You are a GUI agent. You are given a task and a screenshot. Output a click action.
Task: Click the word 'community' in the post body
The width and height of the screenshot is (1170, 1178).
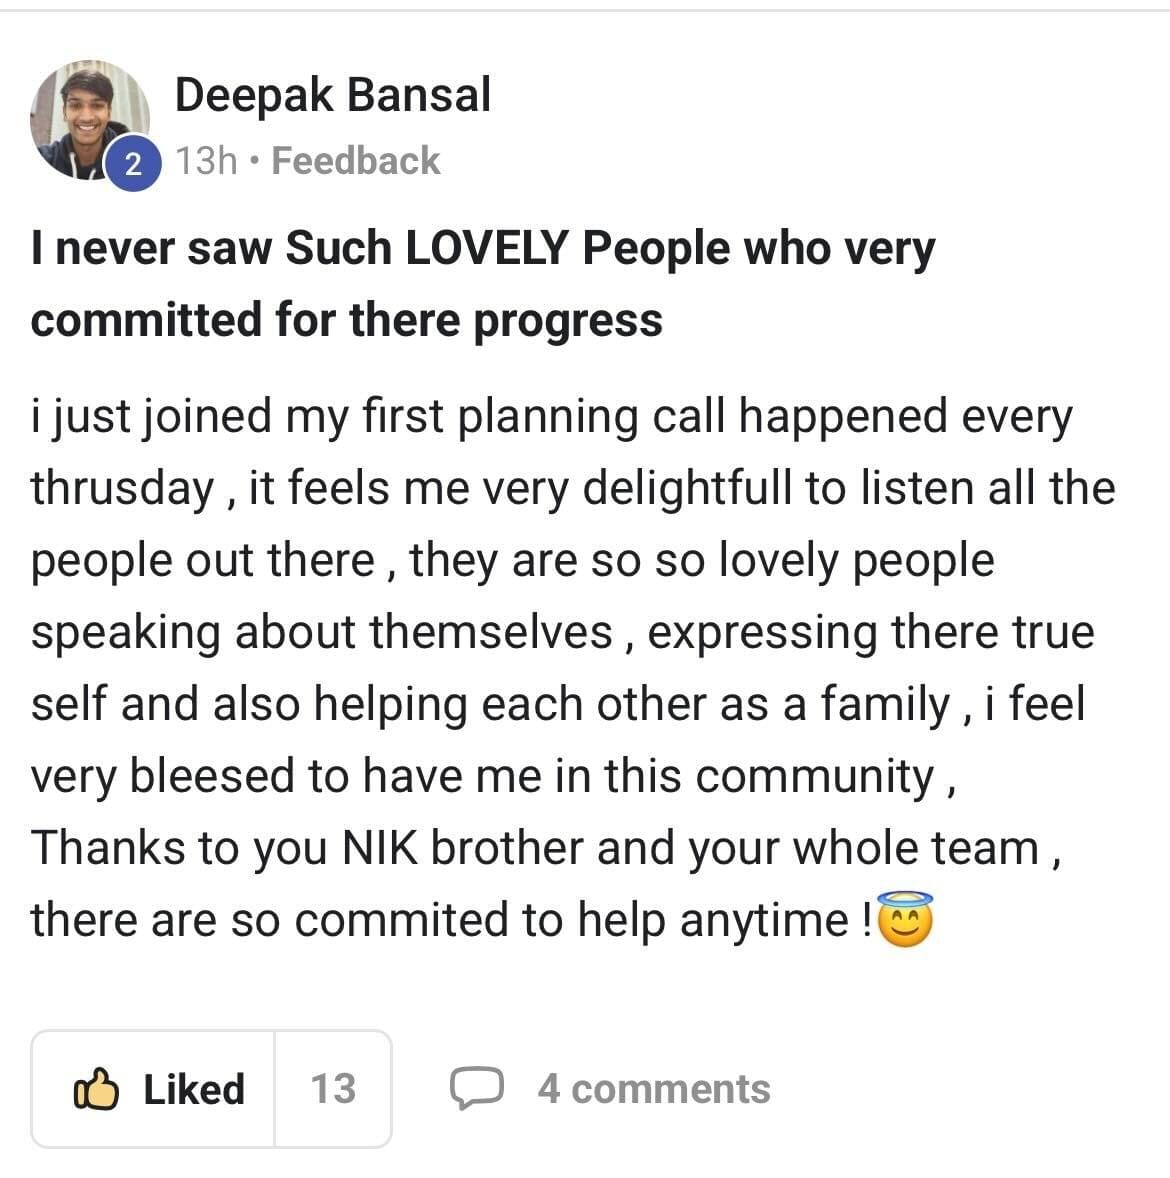[814, 777]
